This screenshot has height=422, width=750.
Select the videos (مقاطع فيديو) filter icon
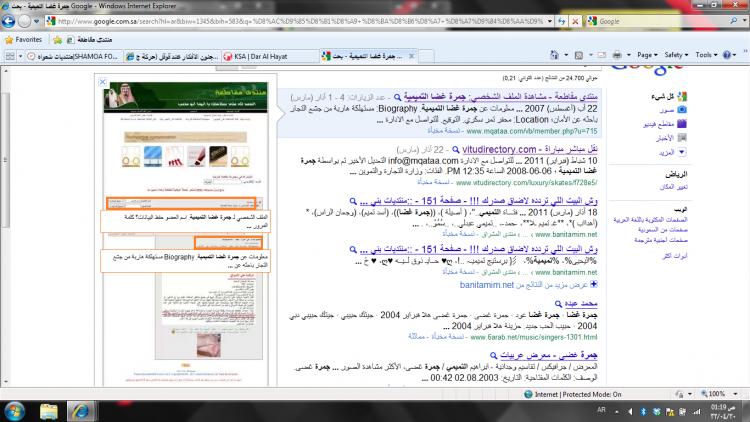(x=681, y=124)
